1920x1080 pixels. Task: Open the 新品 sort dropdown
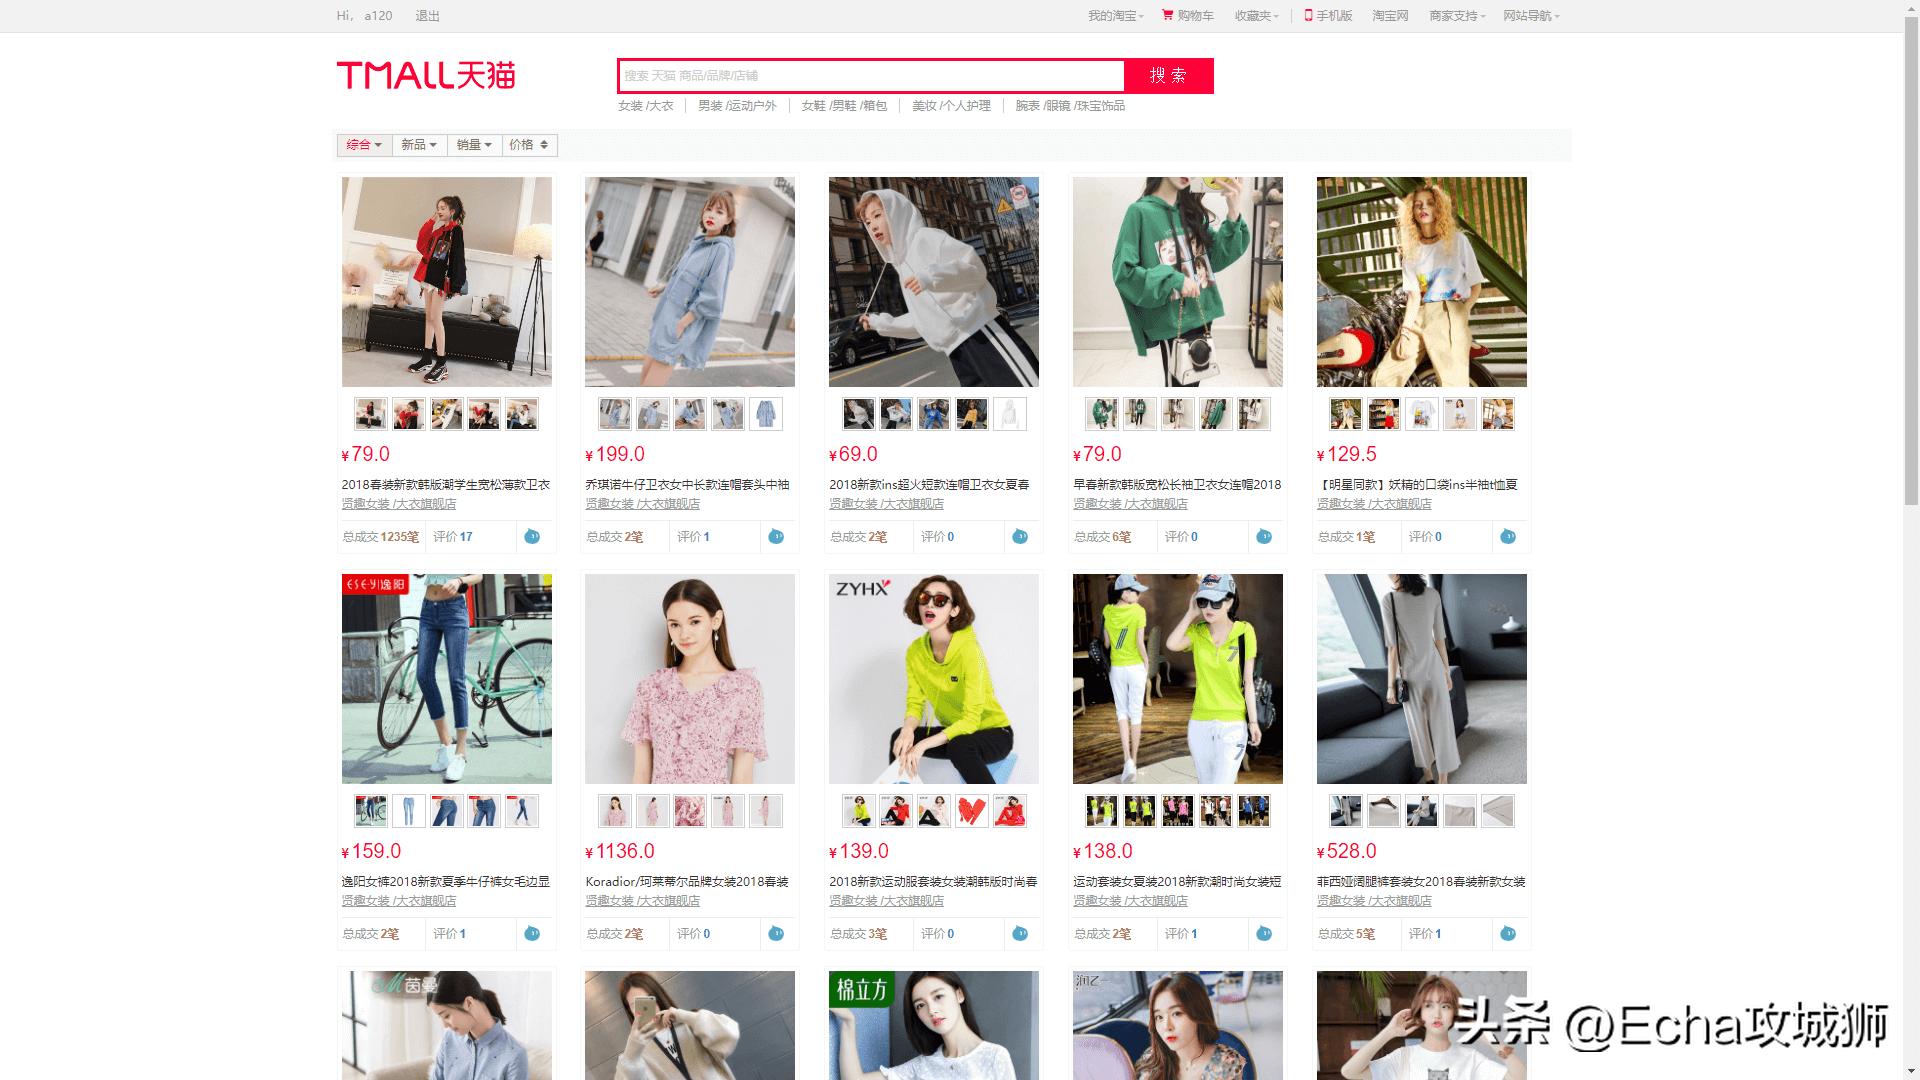419,145
